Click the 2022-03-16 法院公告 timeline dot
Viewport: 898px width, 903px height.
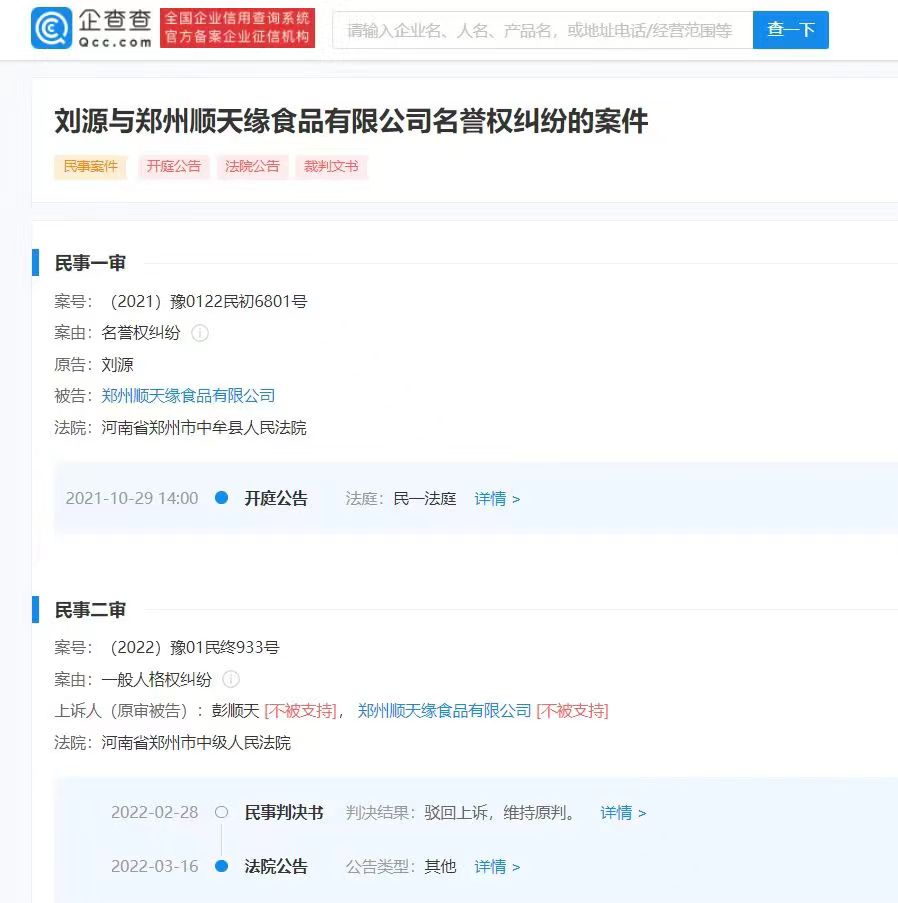221,866
